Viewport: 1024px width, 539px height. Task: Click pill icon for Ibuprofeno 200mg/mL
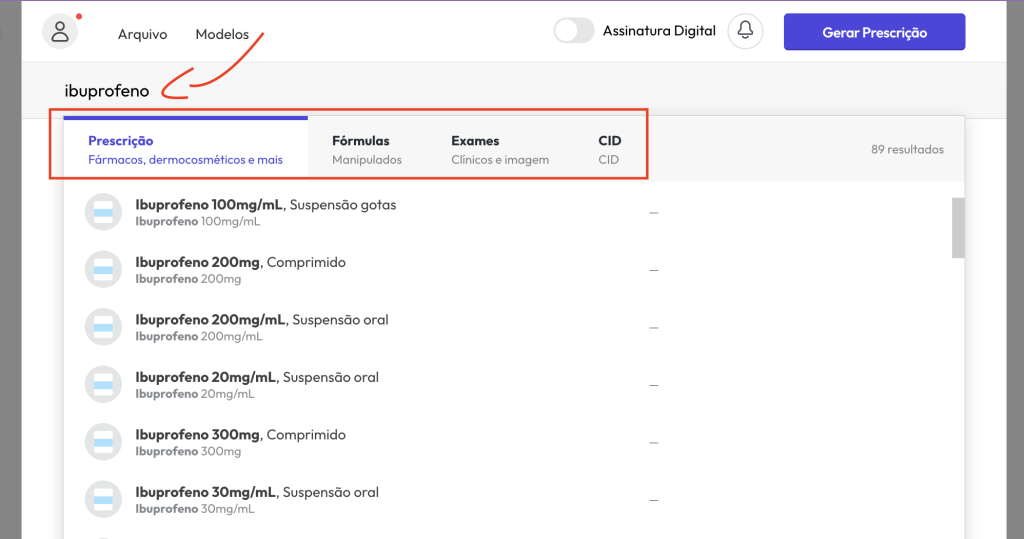point(103,327)
